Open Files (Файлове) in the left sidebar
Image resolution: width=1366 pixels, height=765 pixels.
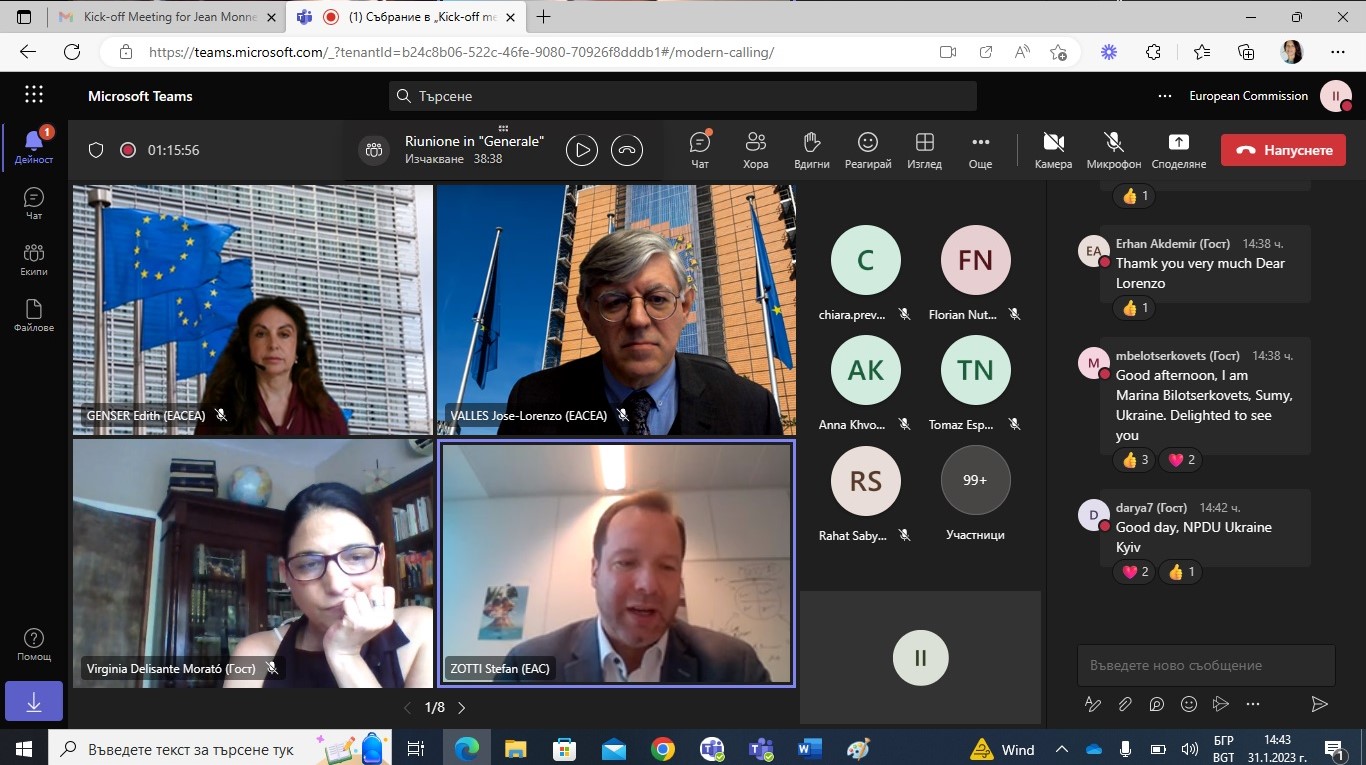(x=34, y=315)
